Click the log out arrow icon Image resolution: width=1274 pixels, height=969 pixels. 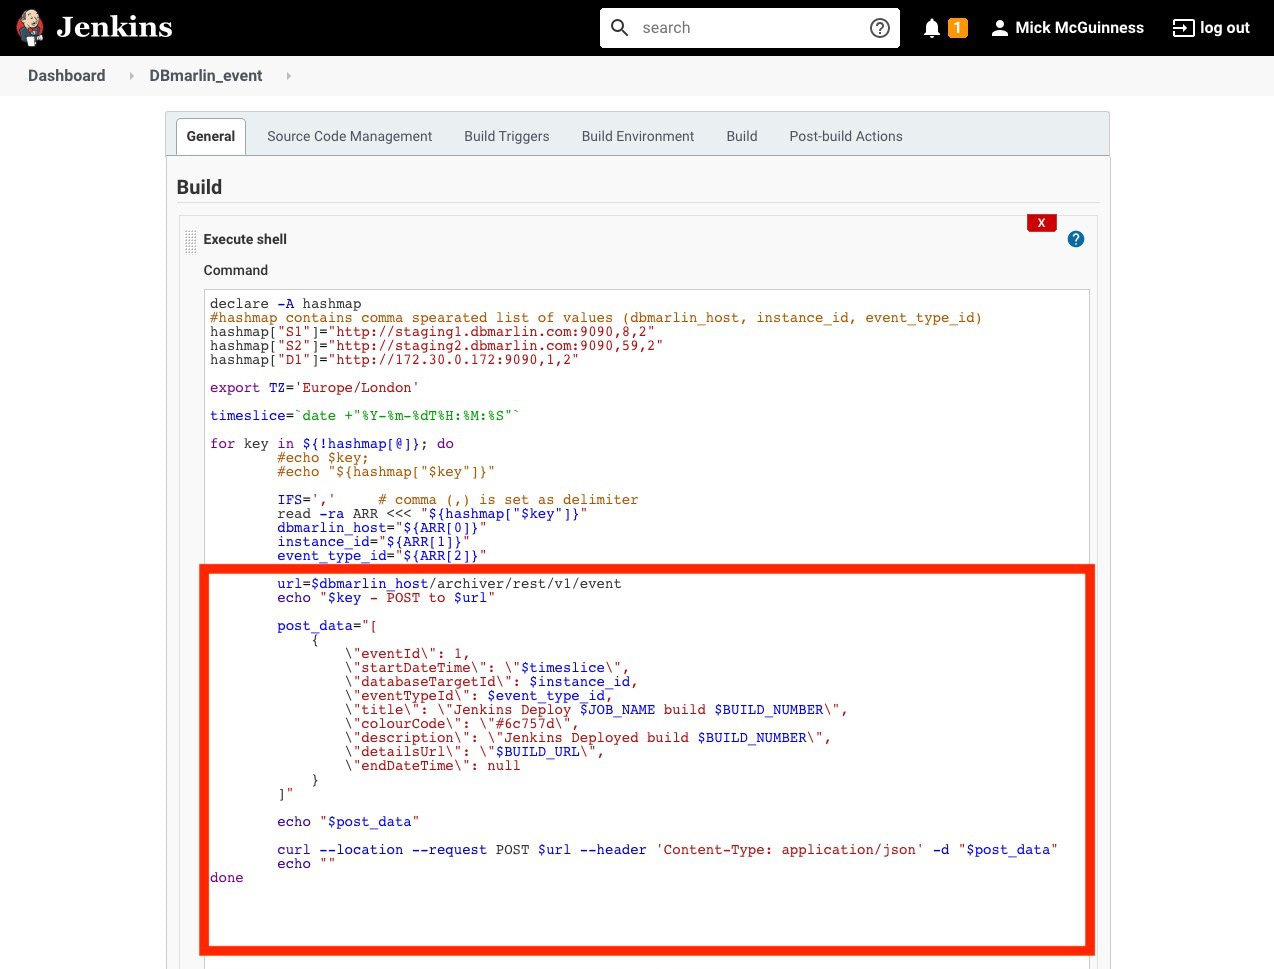tap(1183, 28)
